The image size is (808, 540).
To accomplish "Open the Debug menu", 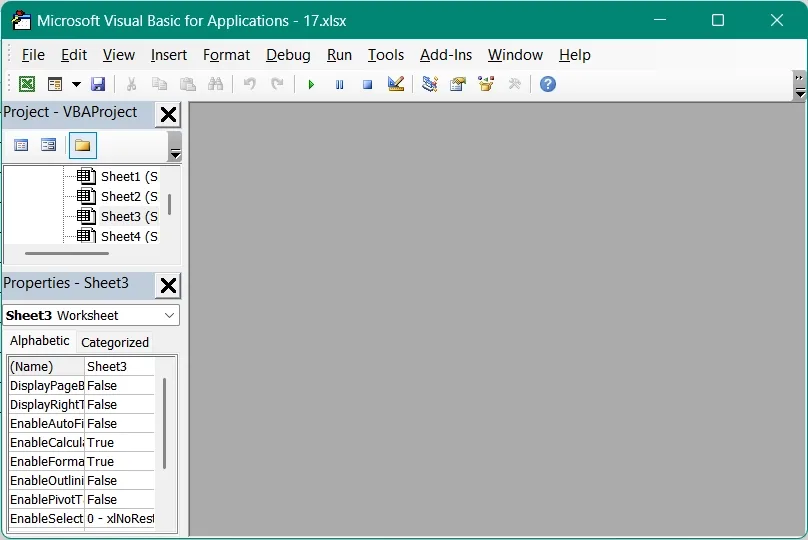I will click(x=288, y=55).
